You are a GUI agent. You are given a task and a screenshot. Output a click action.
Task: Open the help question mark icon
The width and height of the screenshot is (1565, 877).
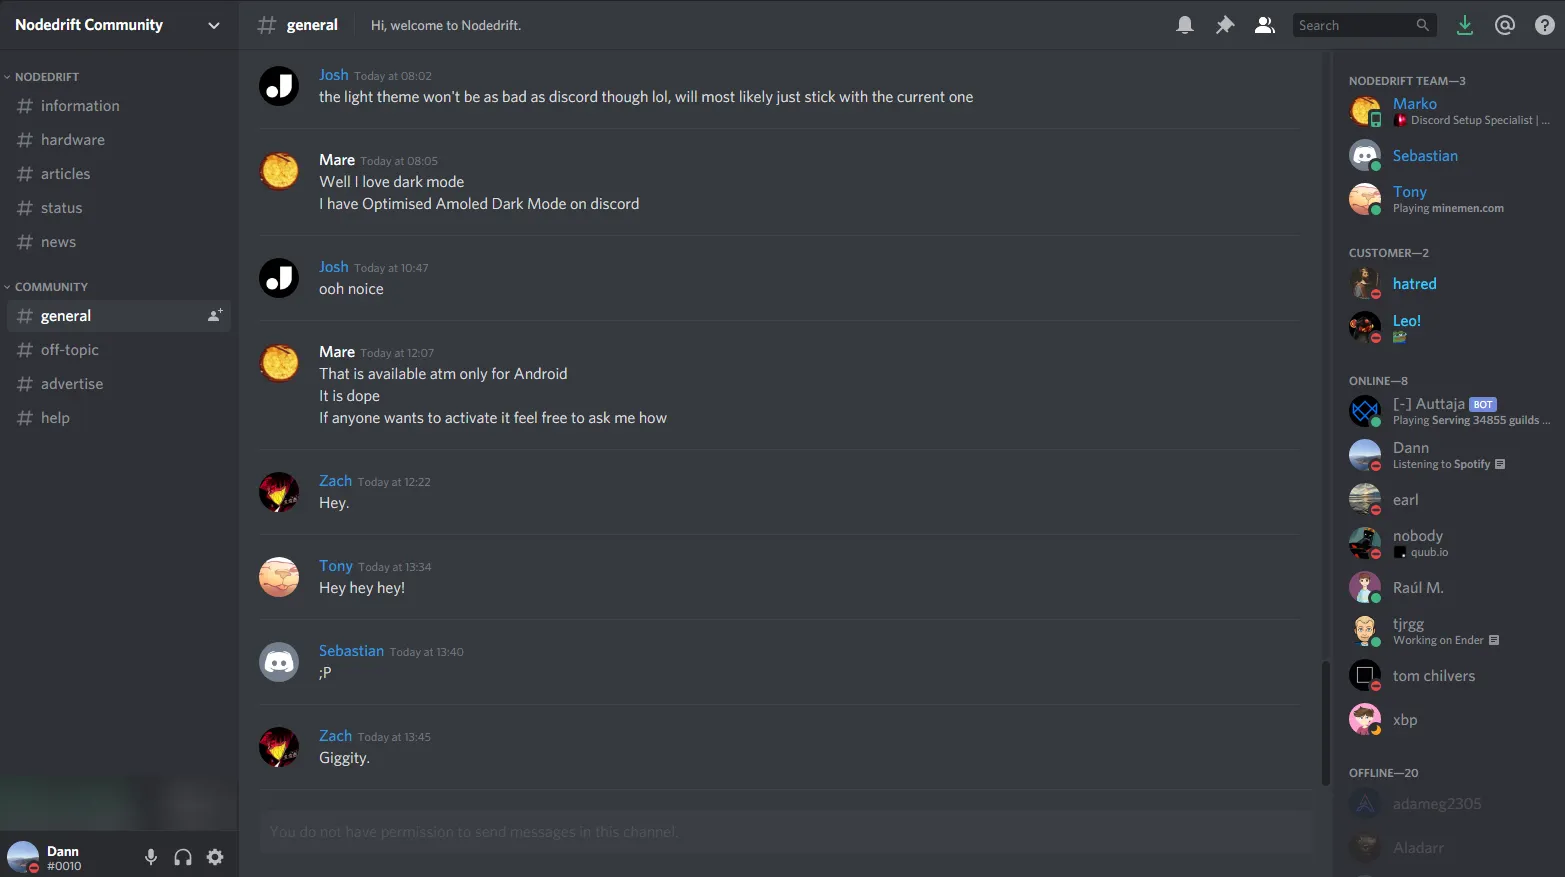tap(1544, 25)
